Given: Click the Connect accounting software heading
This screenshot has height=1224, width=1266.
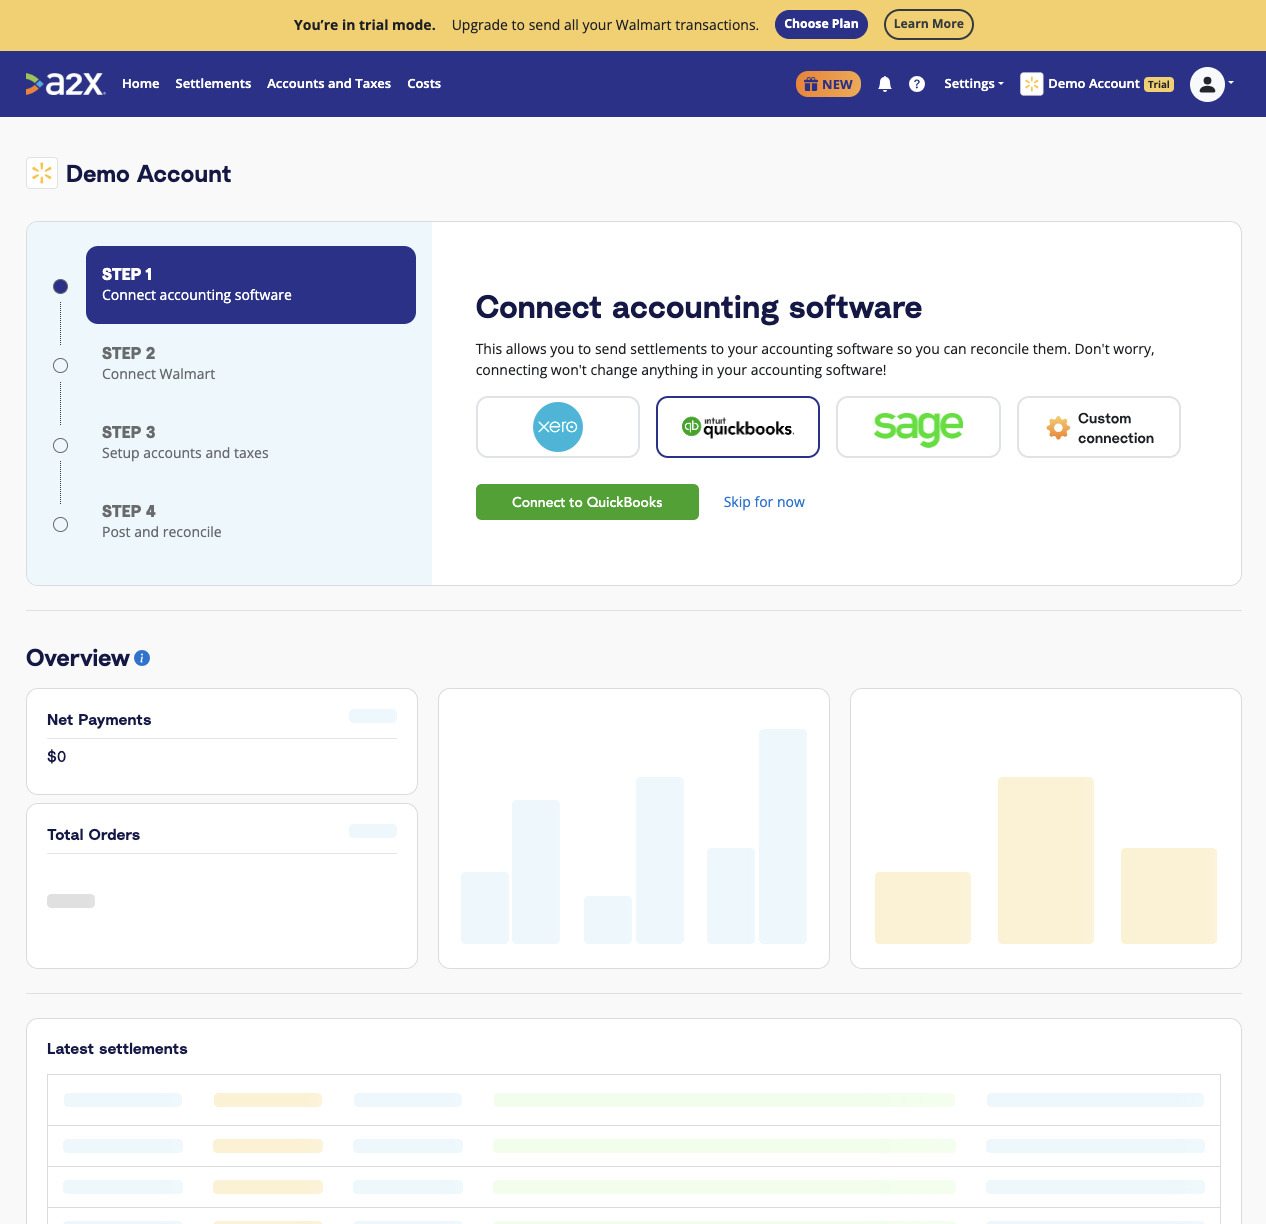Looking at the screenshot, I should 699,308.
